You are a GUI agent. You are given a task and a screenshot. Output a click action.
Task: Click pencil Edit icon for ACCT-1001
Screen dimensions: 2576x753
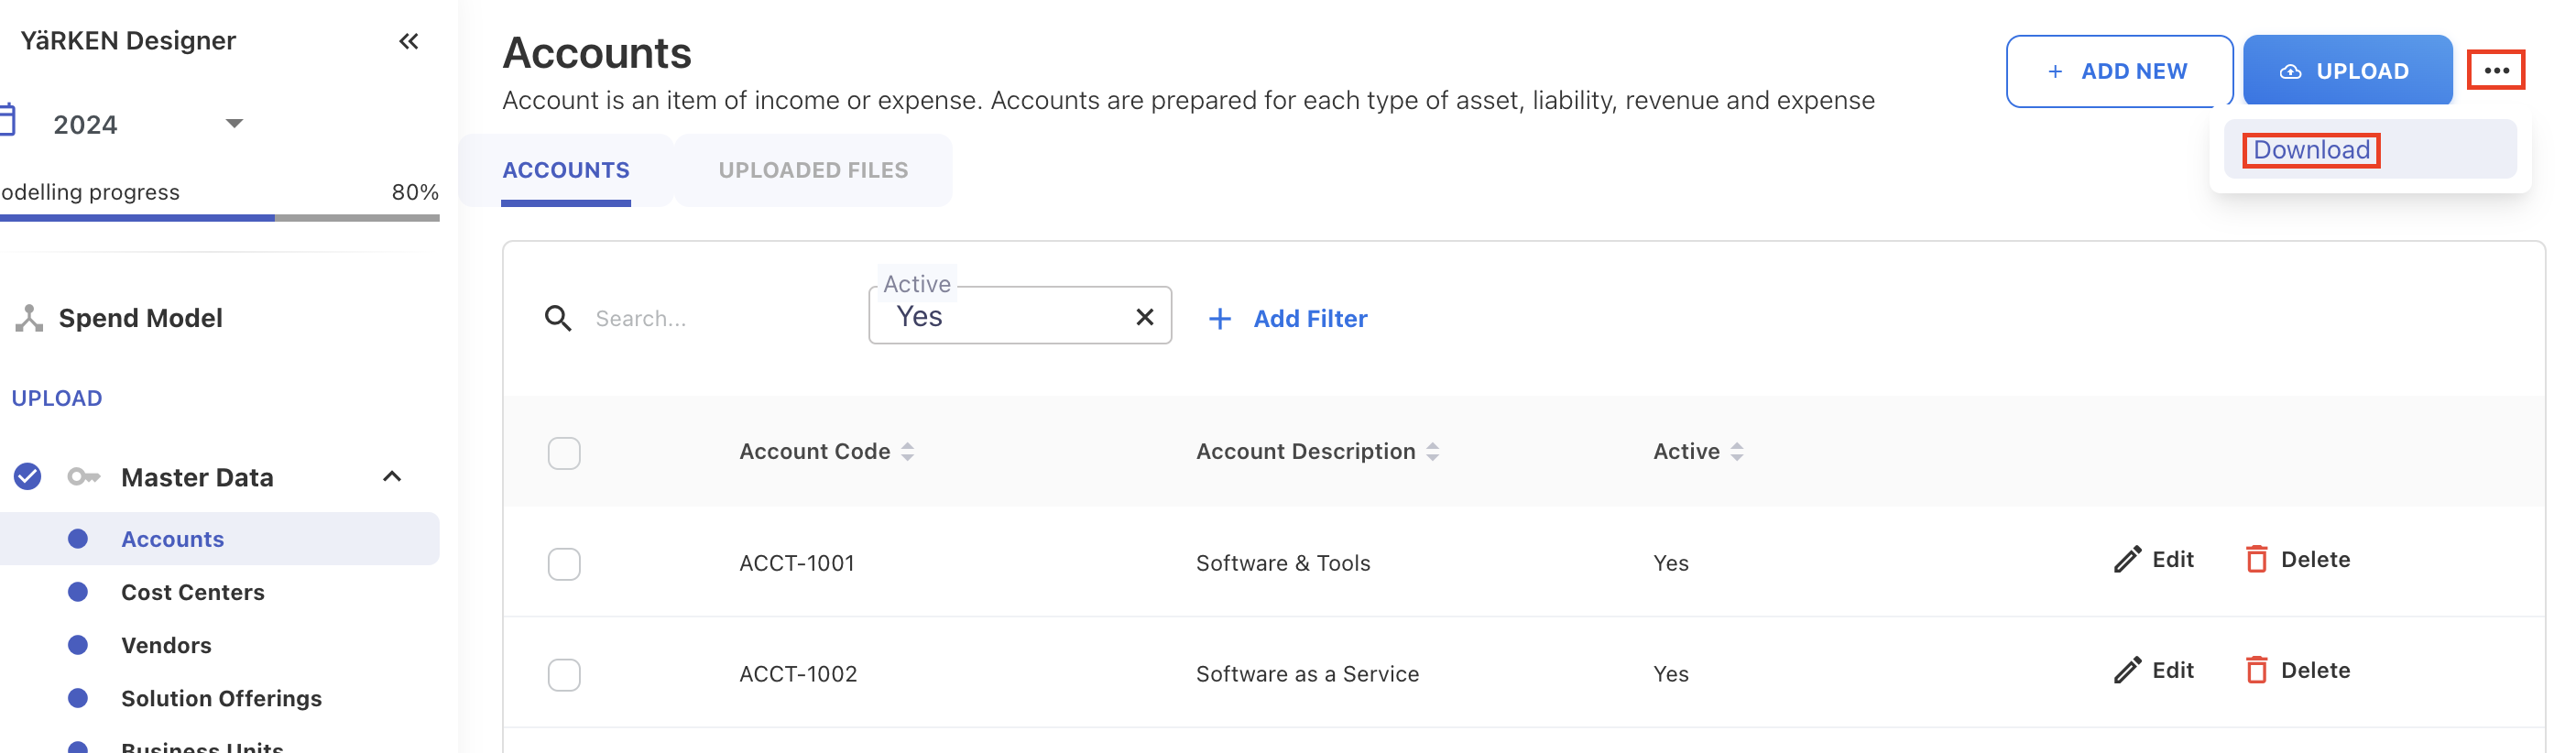point(2127,559)
